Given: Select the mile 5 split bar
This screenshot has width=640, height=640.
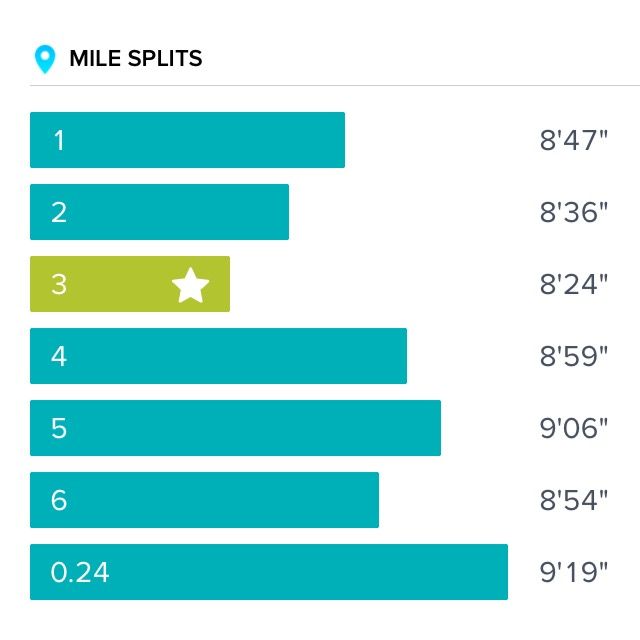Looking at the screenshot, I should click(235, 428).
